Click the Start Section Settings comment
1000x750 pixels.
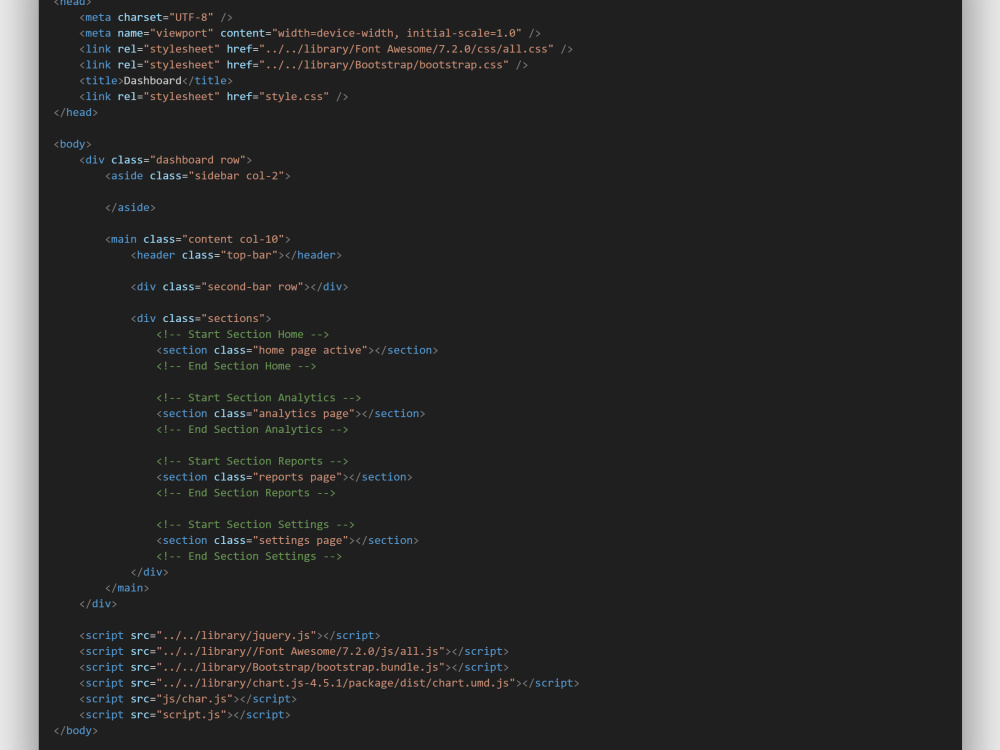click(x=255, y=525)
